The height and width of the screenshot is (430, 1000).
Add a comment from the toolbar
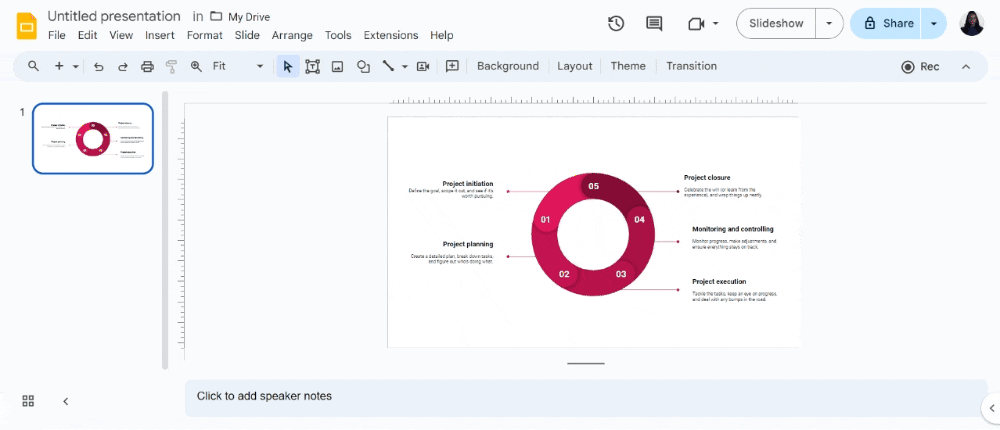point(452,66)
